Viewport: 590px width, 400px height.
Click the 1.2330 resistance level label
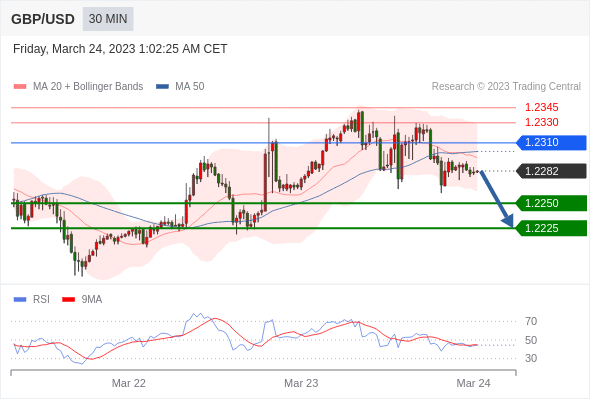point(541,122)
